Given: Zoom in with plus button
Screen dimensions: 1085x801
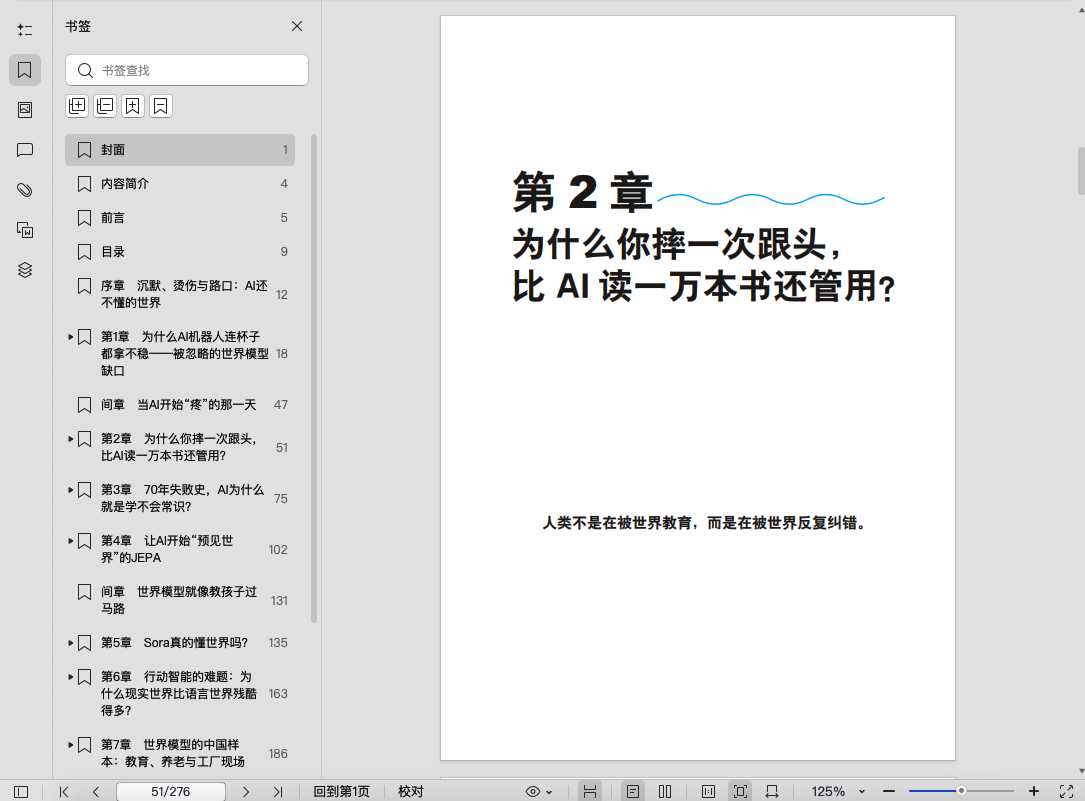Looking at the screenshot, I should point(1034,791).
